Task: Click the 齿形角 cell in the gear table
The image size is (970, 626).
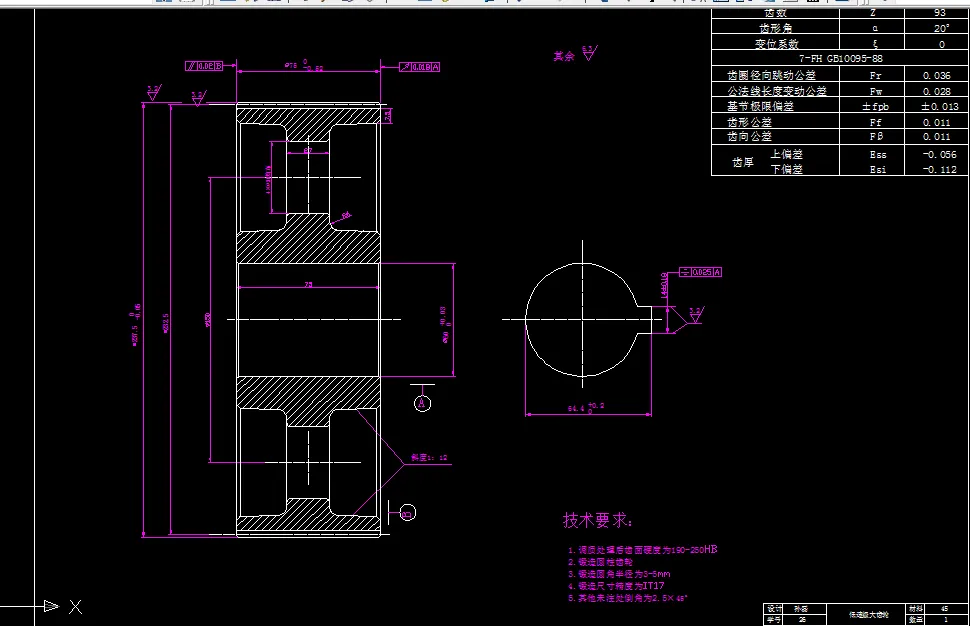Action: [x=775, y=28]
